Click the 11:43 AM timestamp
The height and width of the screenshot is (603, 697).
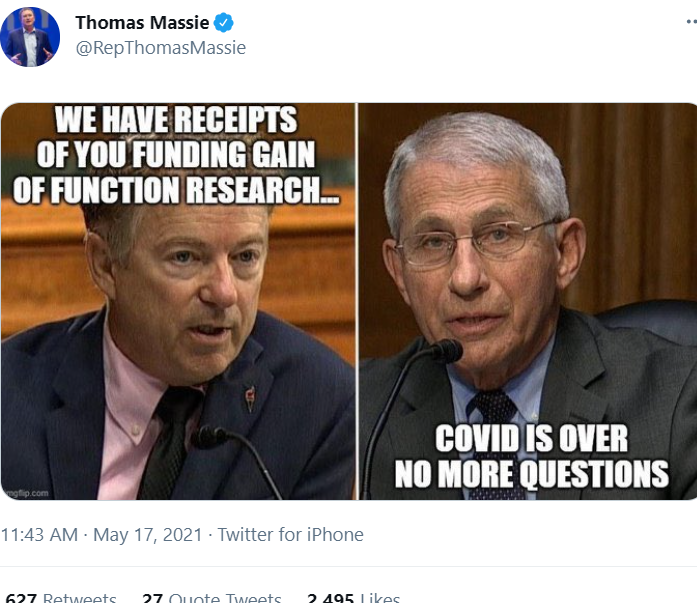tap(39, 535)
